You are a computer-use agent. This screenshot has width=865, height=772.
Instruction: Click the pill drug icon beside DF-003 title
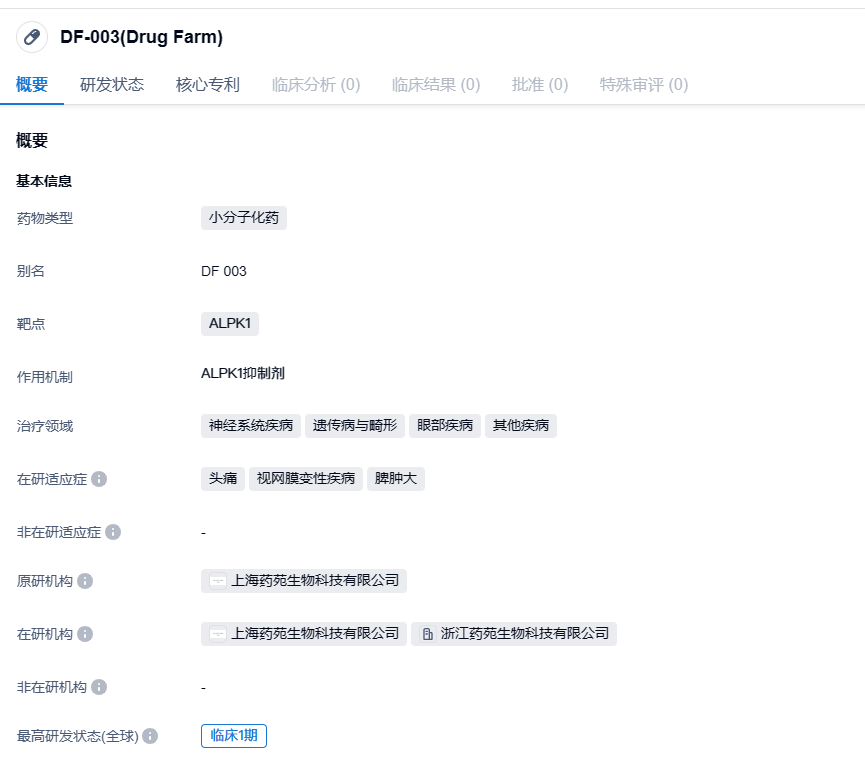tap(32, 37)
